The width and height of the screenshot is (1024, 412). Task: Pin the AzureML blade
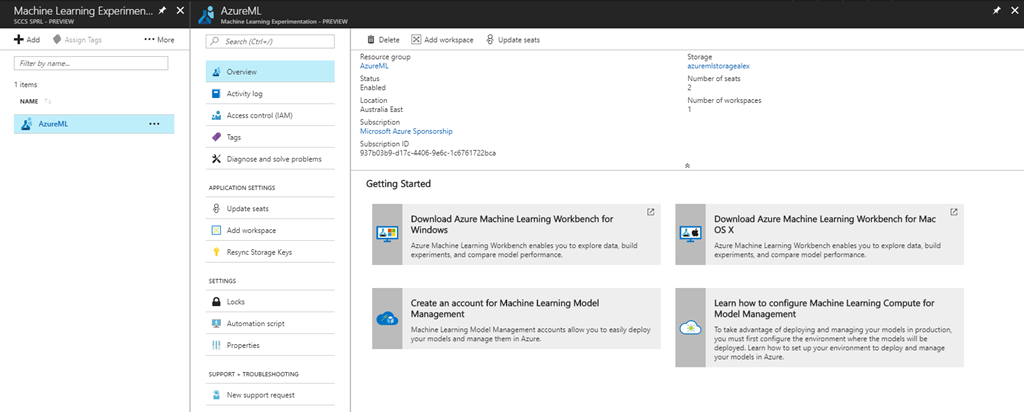pyautogui.click(x=997, y=11)
